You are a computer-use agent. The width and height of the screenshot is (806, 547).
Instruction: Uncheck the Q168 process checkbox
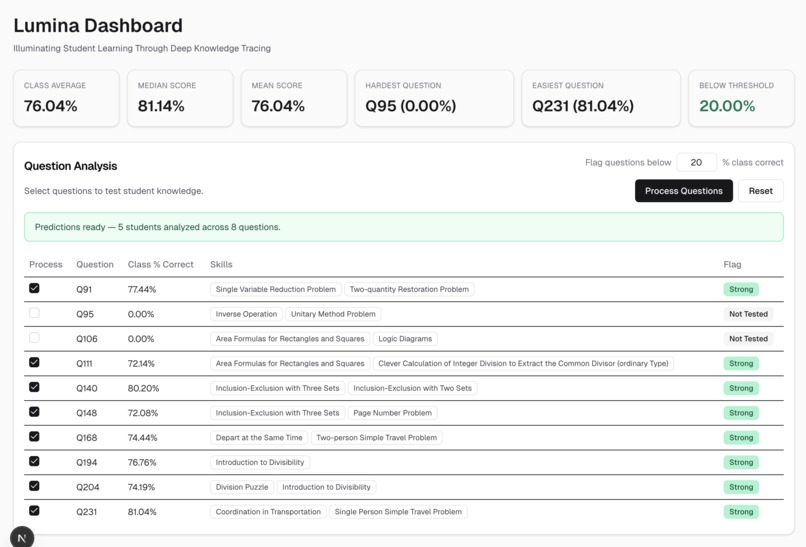pyautogui.click(x=34, y=436)
